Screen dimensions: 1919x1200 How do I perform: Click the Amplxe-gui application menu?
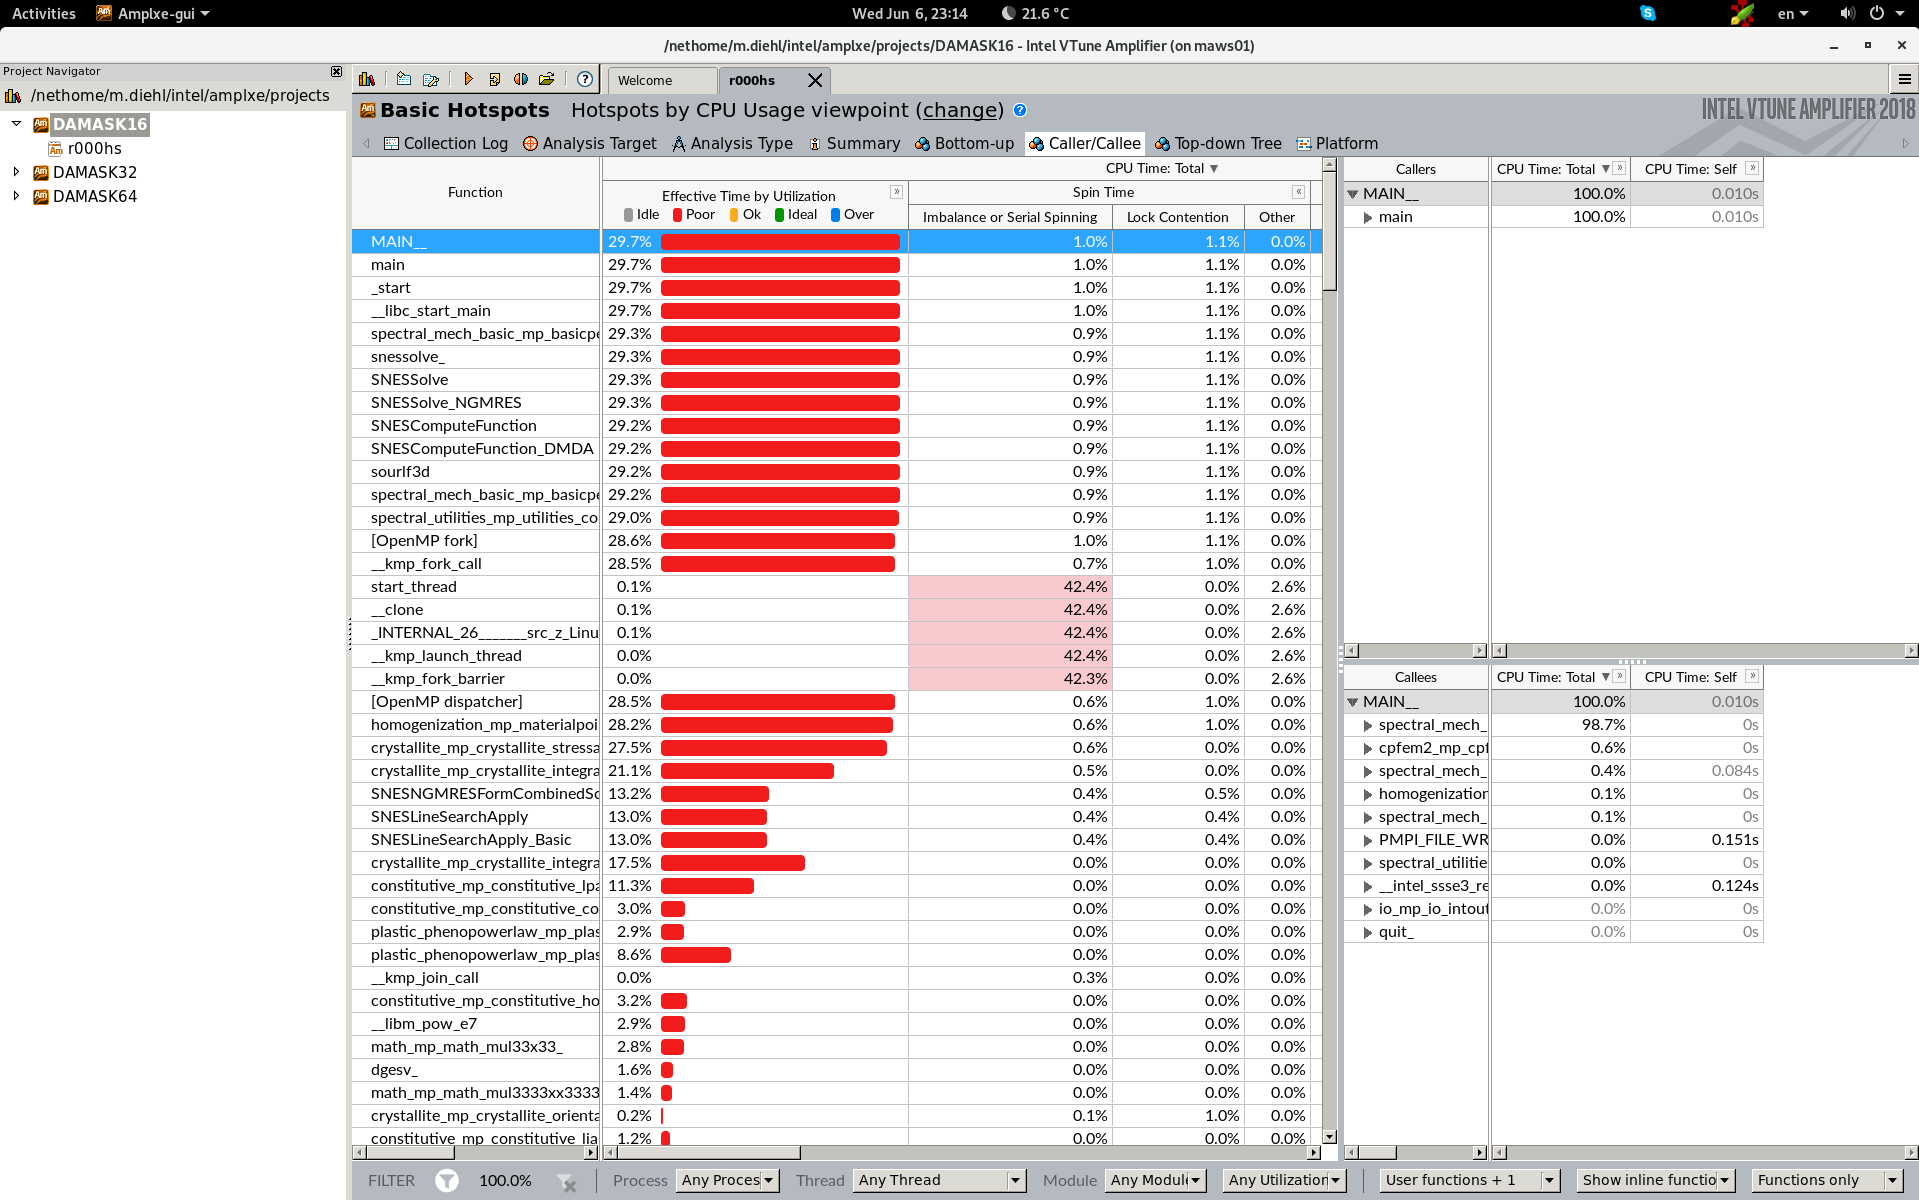(x=153, y=13)
